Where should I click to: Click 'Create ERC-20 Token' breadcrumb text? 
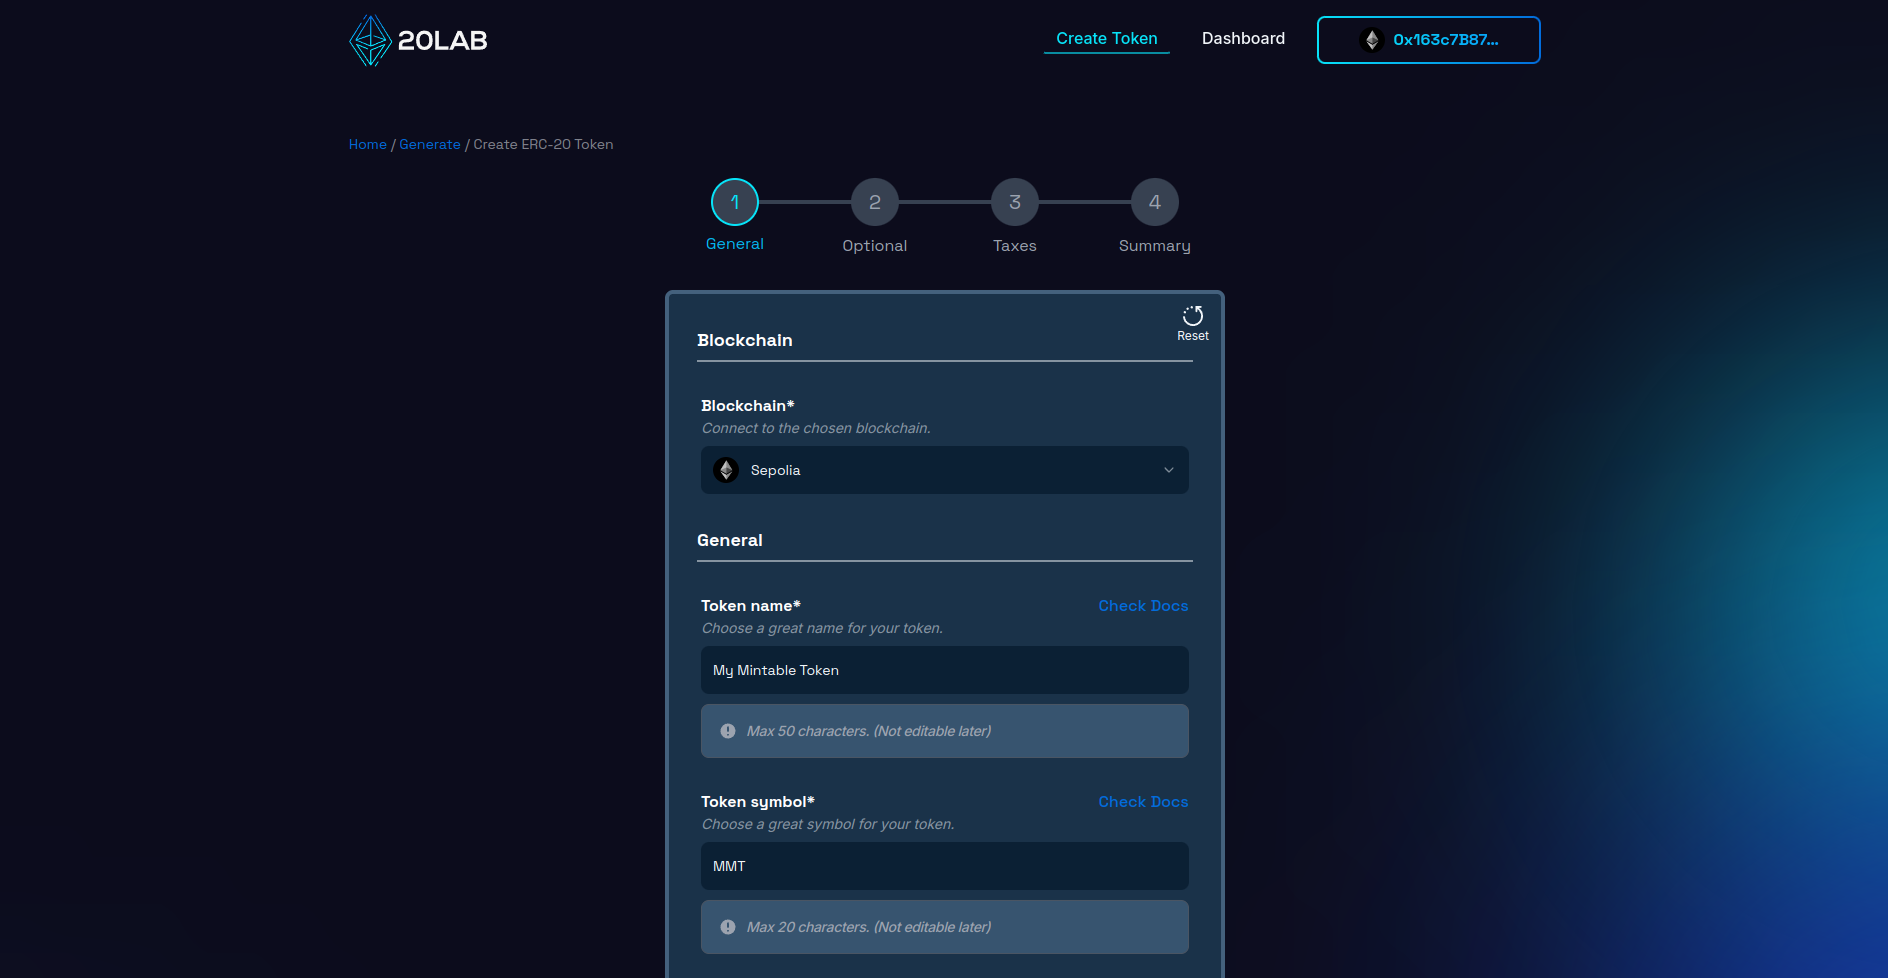click(x=543, y=144)
